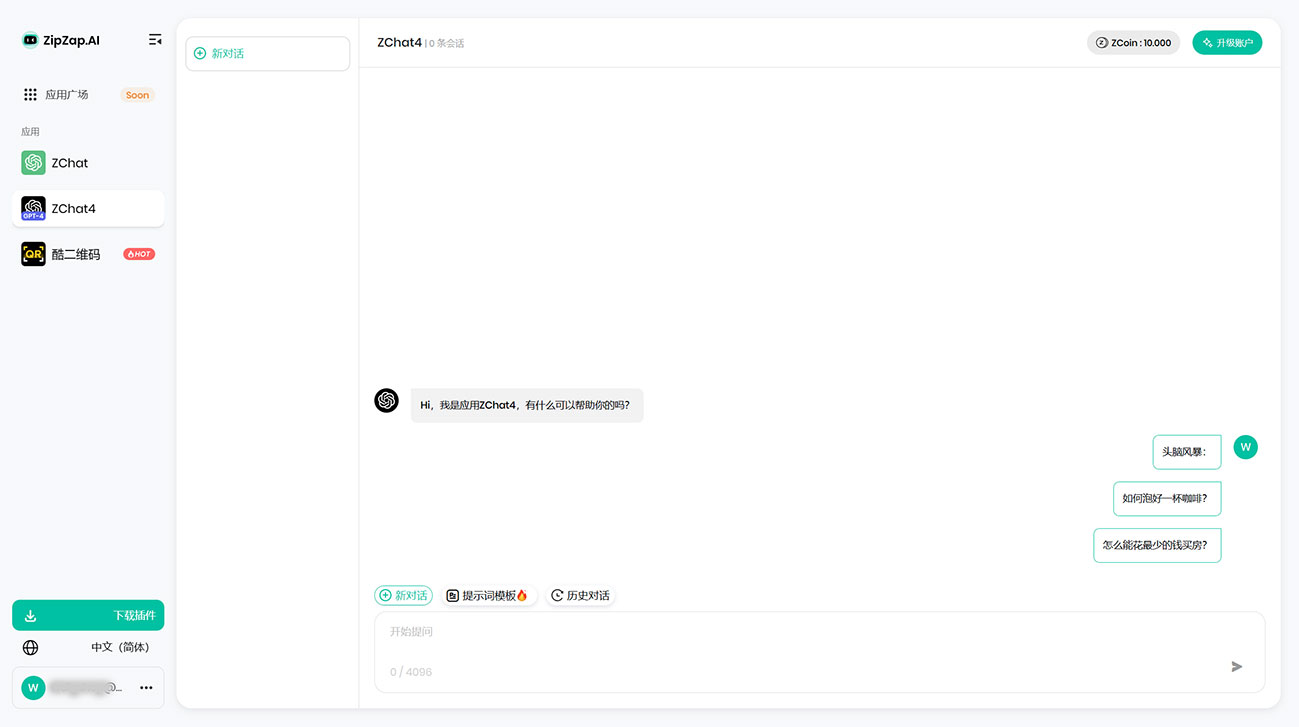This screenshot has width=1299, height=727.
Task: Click the 怎么能花最少的钱买房 suggestion
Action: (1157, 545)
